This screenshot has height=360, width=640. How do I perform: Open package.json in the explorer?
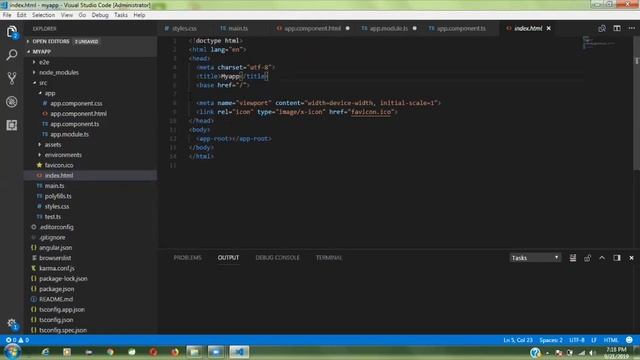(90, 289)
